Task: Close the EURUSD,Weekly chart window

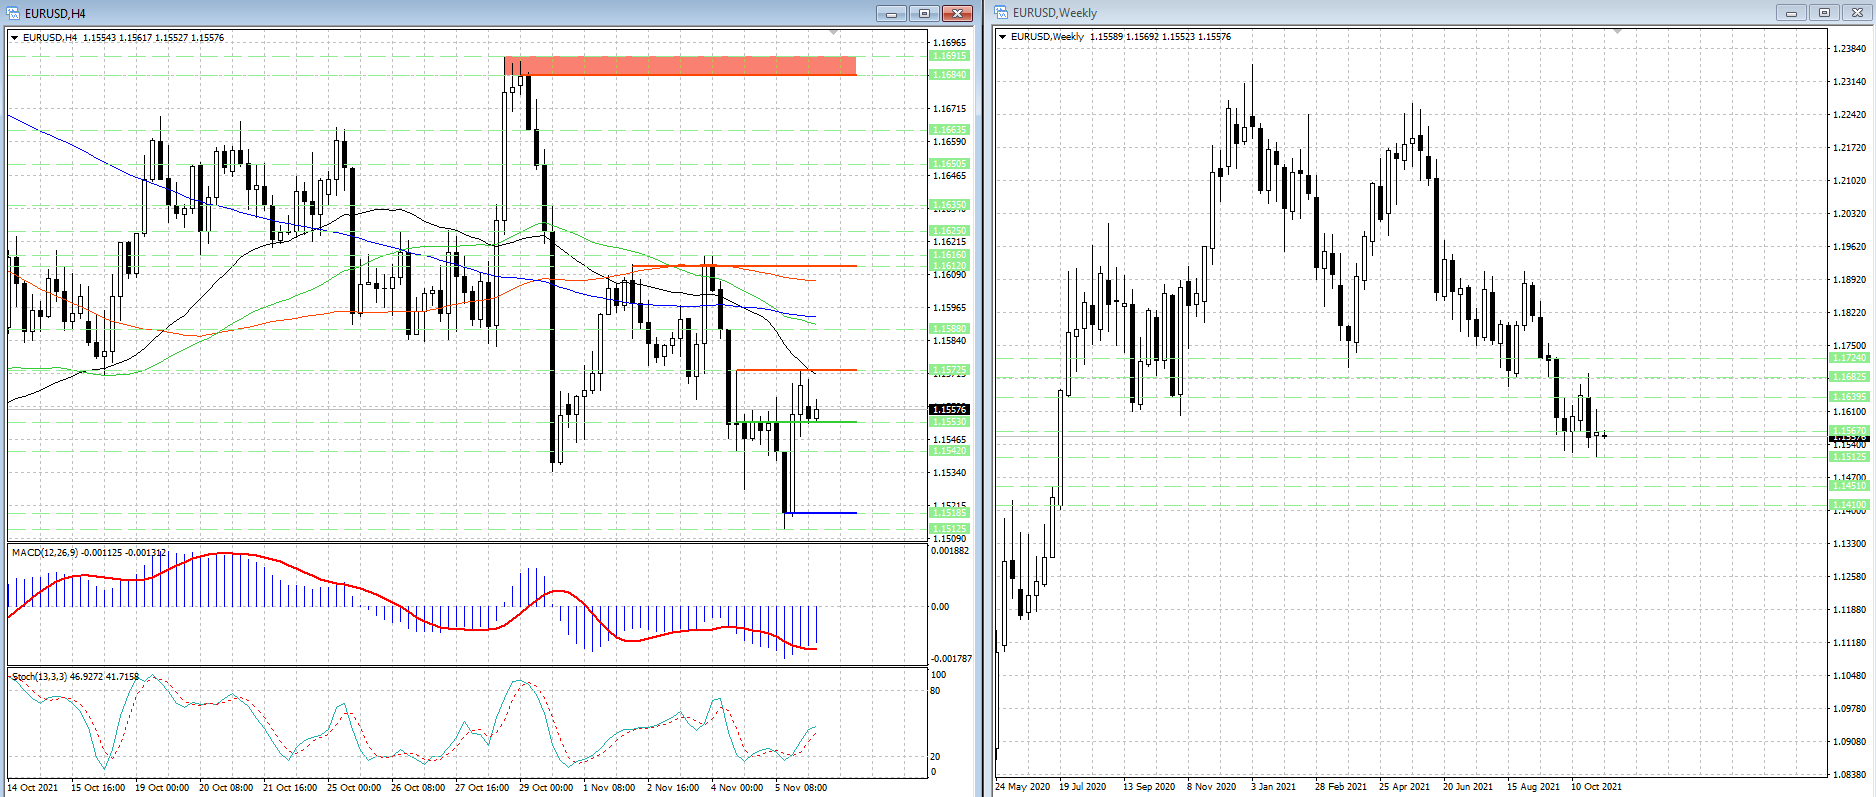Action: pyautogui.click(x=1857, y=13)
